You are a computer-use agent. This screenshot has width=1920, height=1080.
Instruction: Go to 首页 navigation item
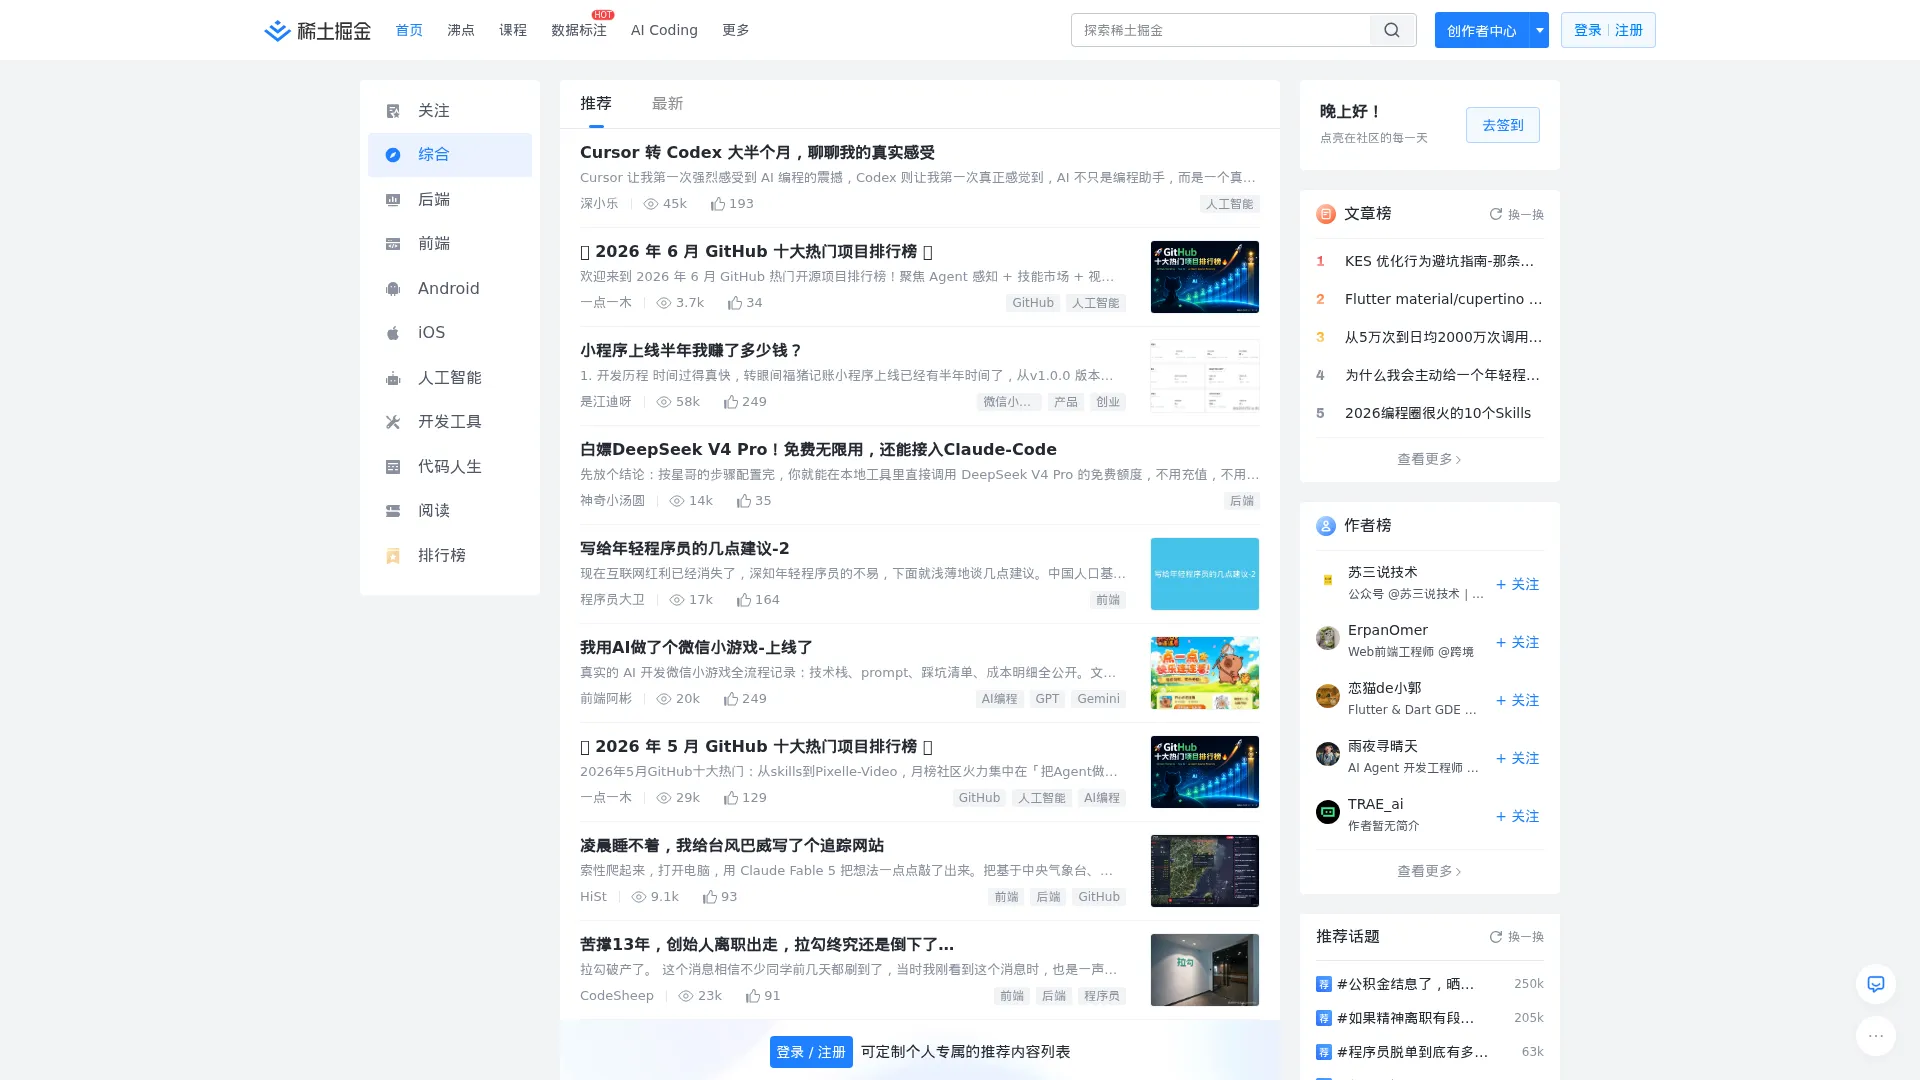409,30
